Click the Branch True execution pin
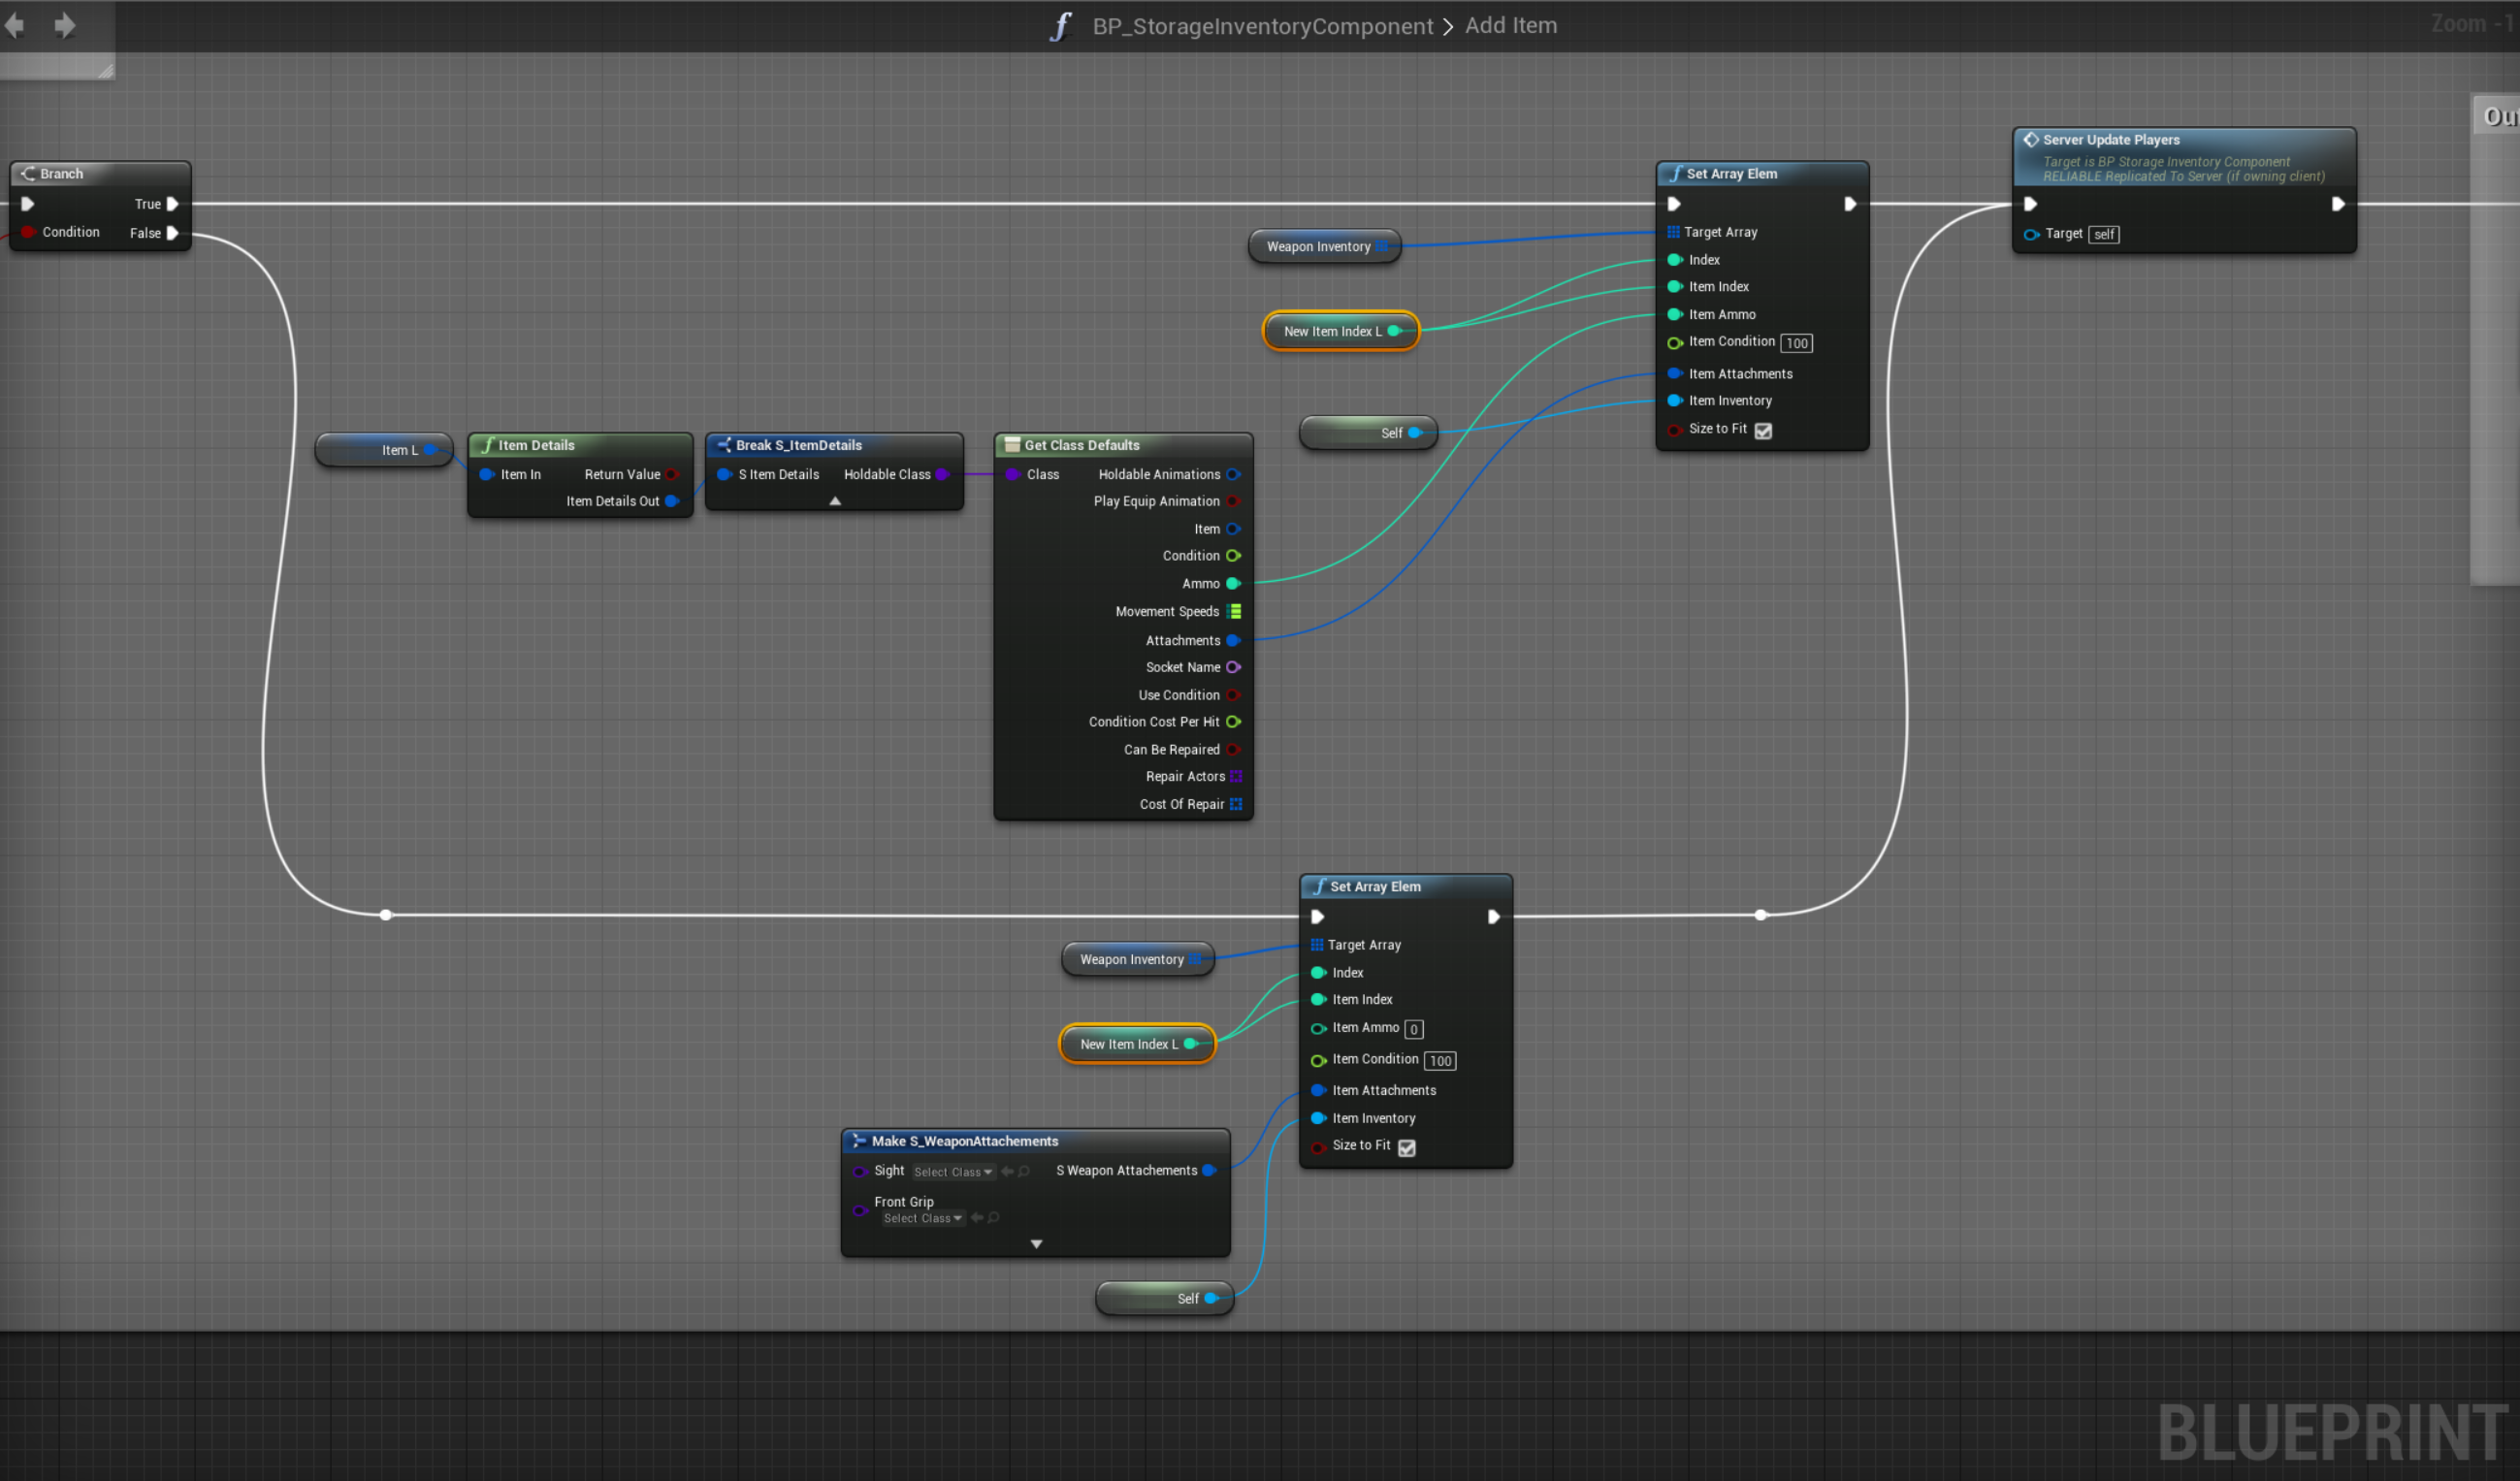Image resolution: width=2520 pixels, height=1481 pixels. point(172,204)
